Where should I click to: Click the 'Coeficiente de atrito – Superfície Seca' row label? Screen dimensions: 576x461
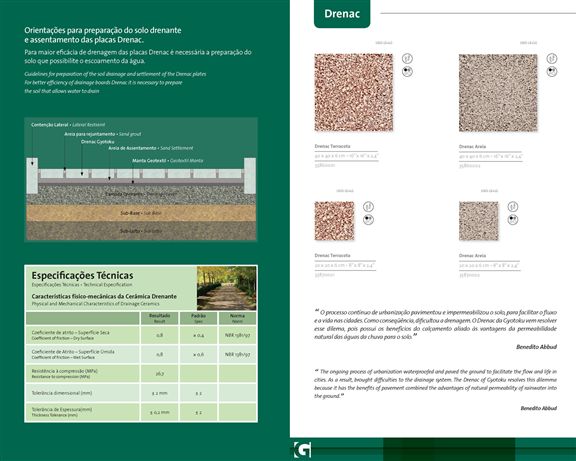71,332
